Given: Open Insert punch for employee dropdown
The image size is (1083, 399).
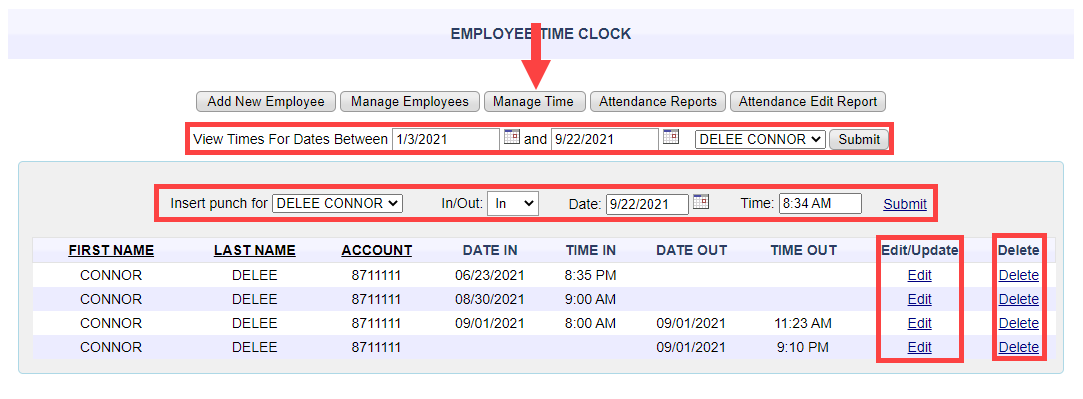Looking at the screenshot, I should tap(337, 204).
